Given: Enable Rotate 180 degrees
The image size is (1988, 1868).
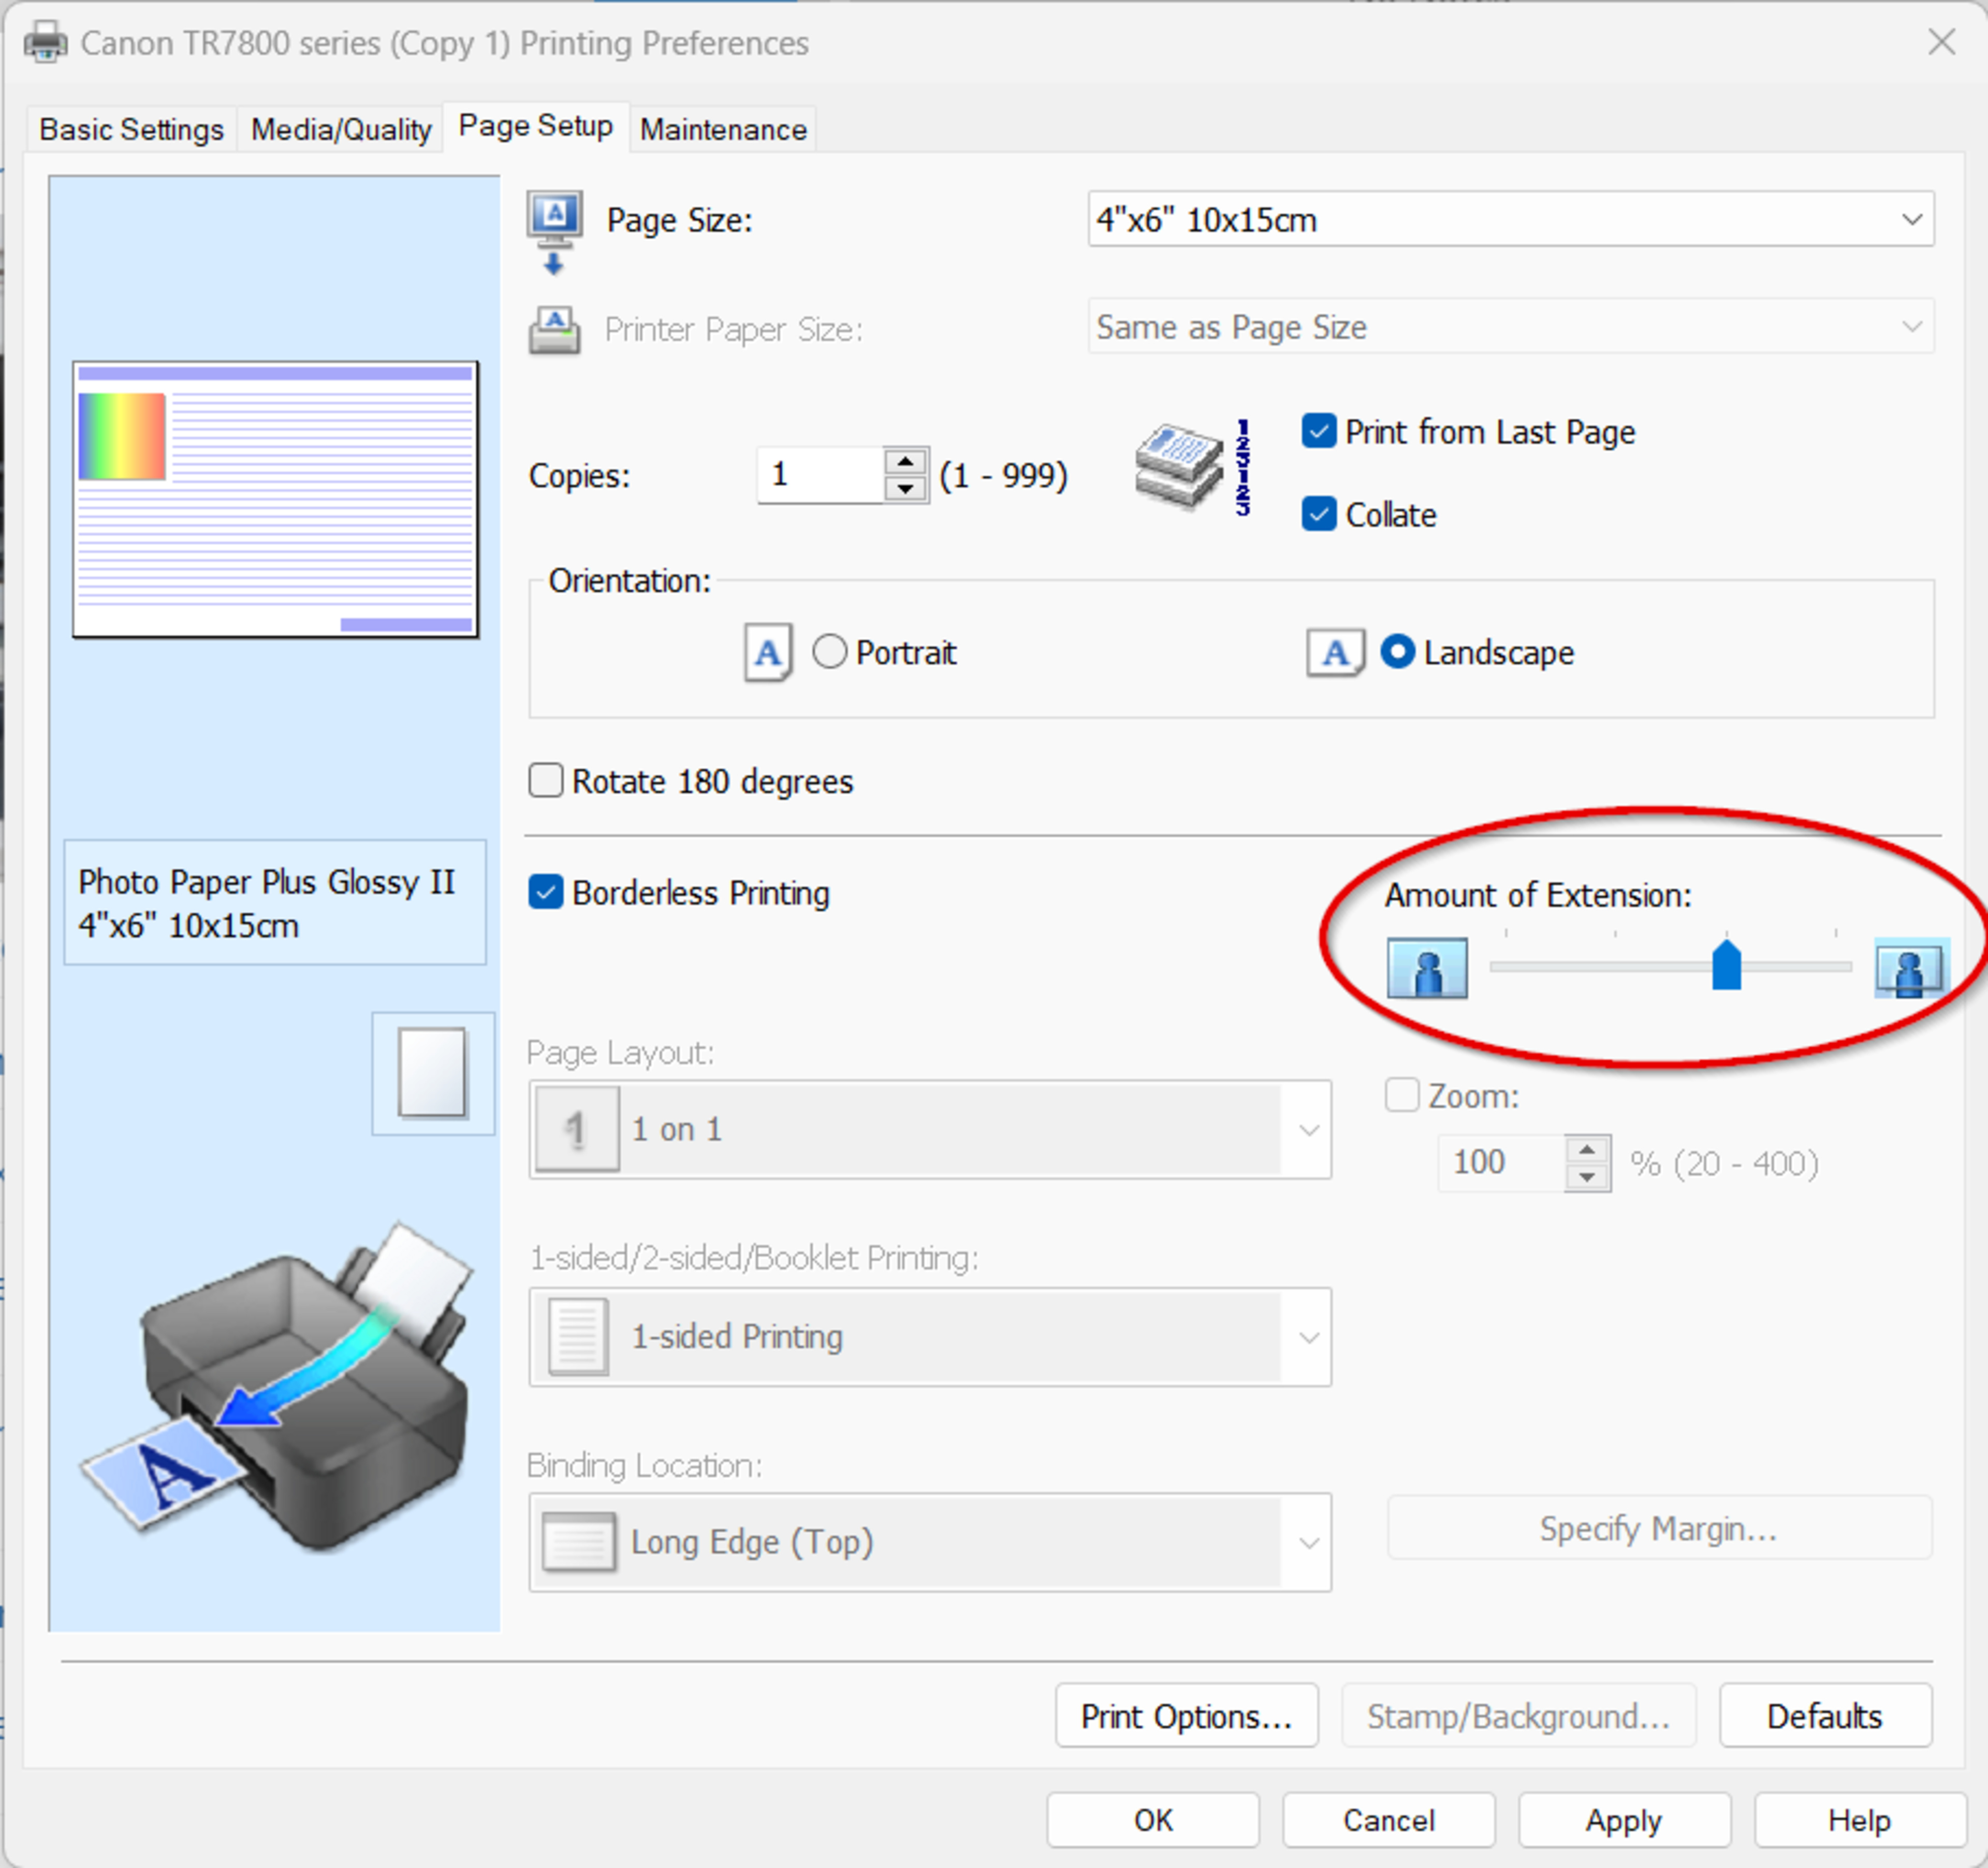Looking at the screenshot, I should click(x=546, y=781).
